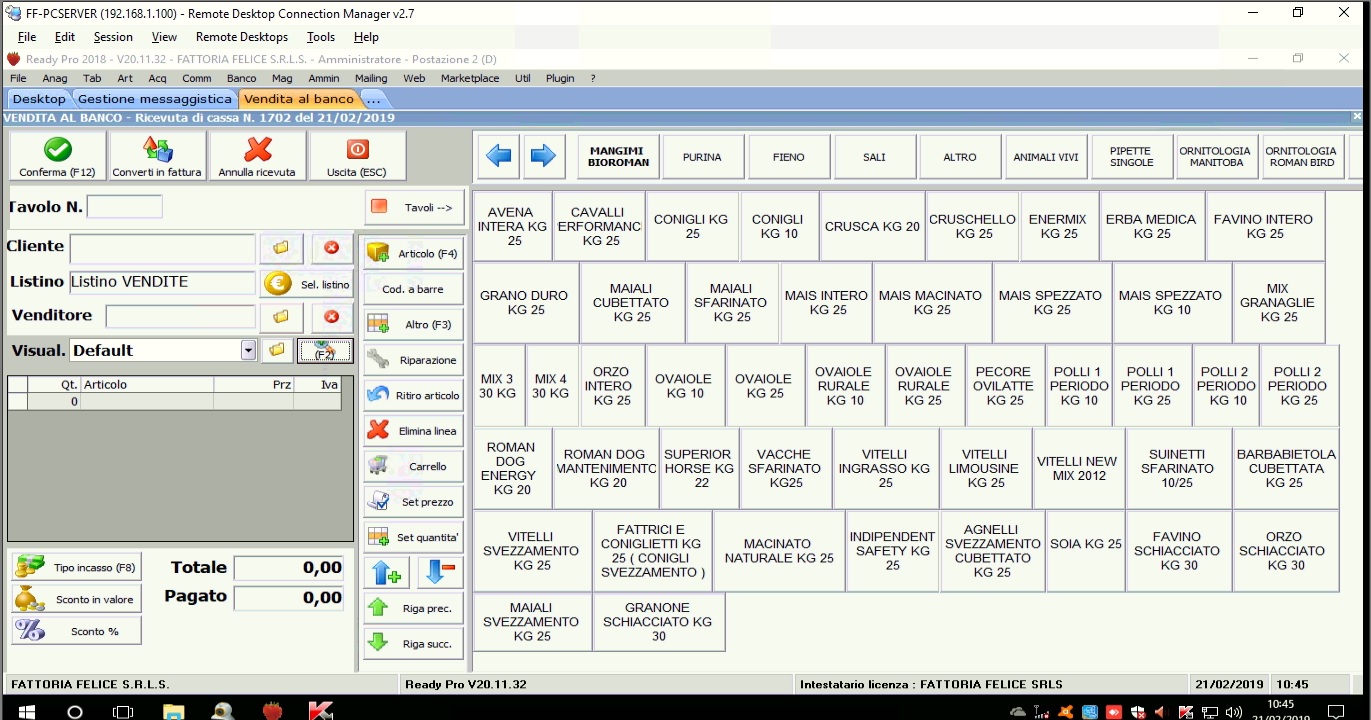Click Set quantita' button
Viewport: 1371px width, 720px height.
[x=414, y=537]
